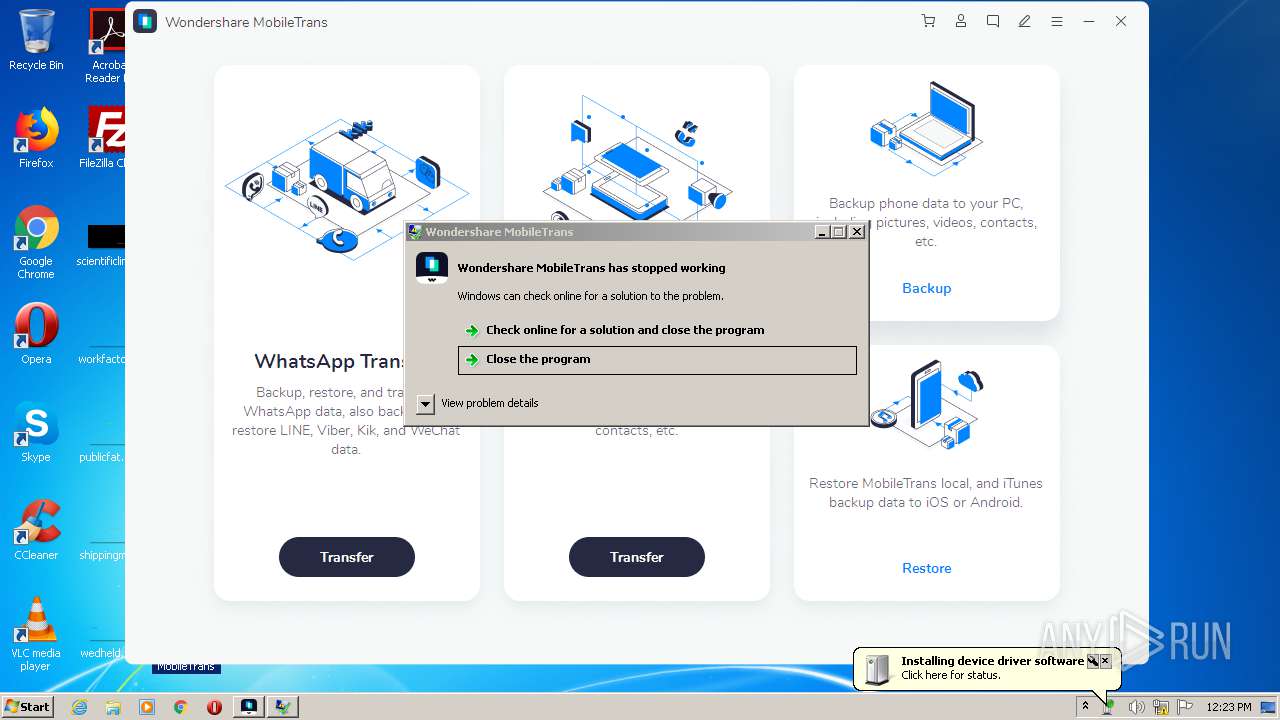Screen dimensions: 1280x720
Task: Open VLC media player desktop shortcut
Action: [x=36, y=634]
